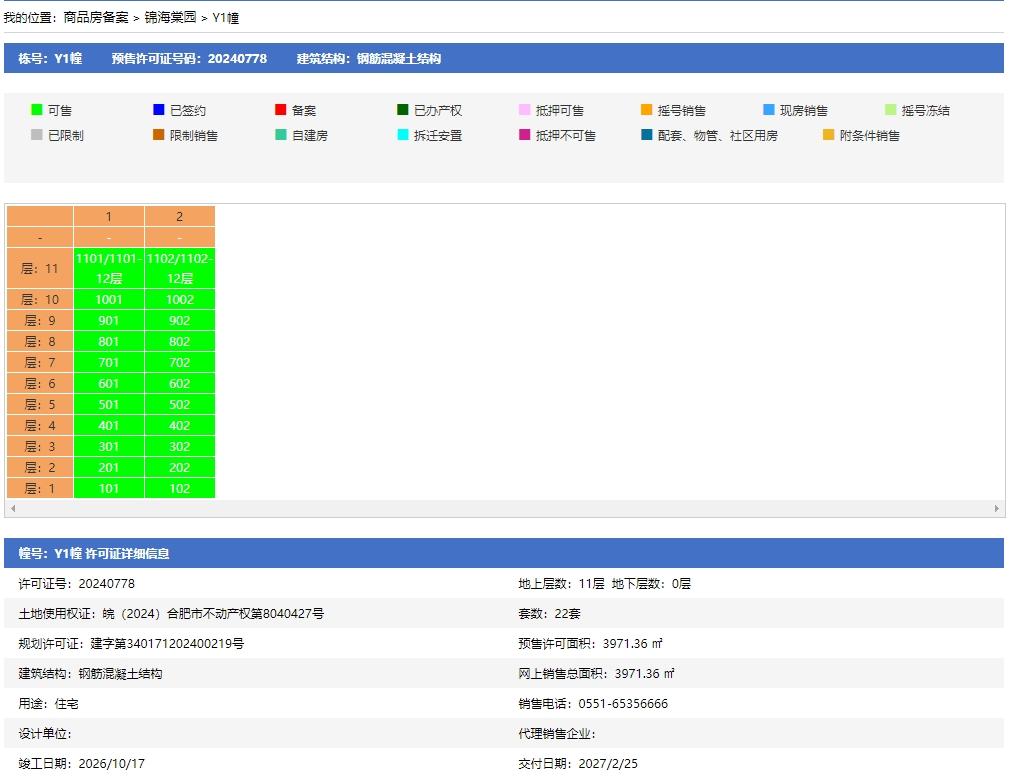
Task: Click the left scroll arrow of table scrollbar
Action: tap(13, 508)
